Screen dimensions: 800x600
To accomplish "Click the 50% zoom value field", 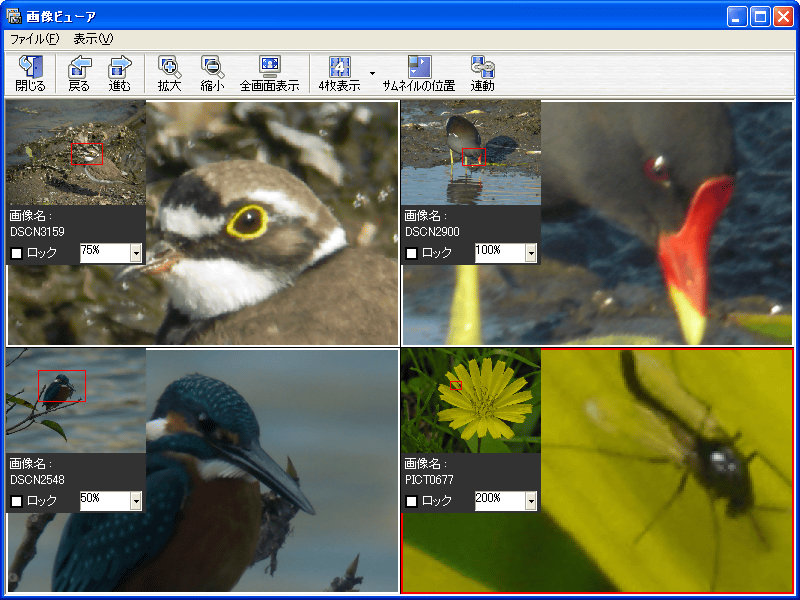I will [x=105, y=501].
